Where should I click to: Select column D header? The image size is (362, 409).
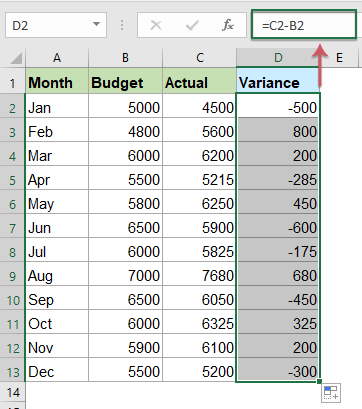point(278,58)
